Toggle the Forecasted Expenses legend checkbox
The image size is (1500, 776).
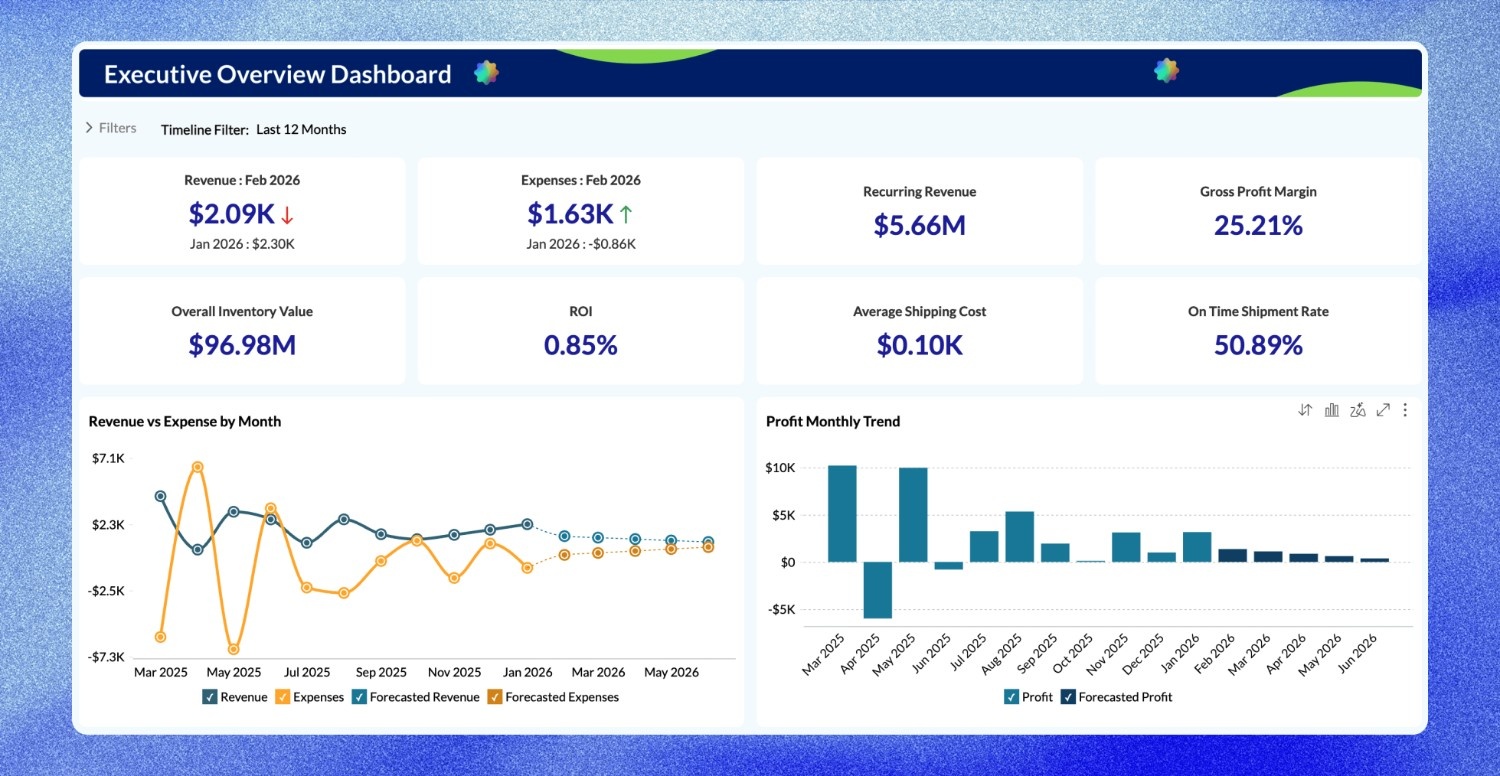(494, 697)
